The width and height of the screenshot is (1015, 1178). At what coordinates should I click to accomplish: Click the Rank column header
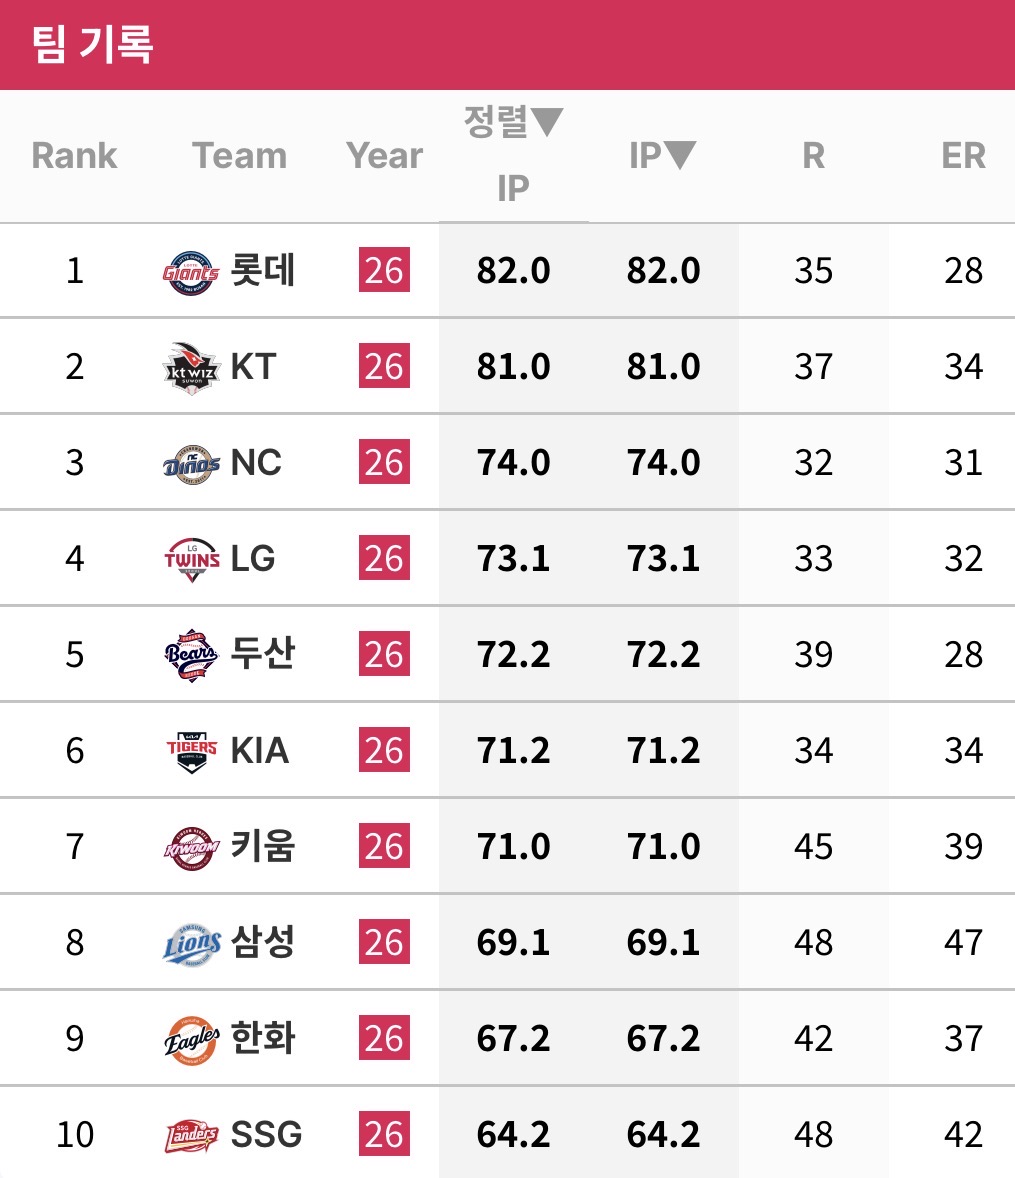click(x=74, y=155)
